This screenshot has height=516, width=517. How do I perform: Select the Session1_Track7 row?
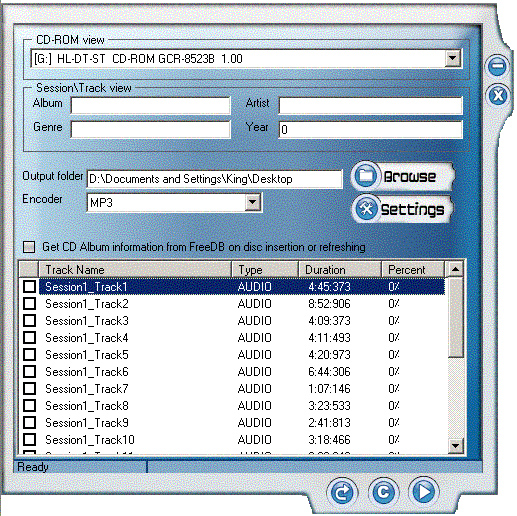(x=242, y=389)
